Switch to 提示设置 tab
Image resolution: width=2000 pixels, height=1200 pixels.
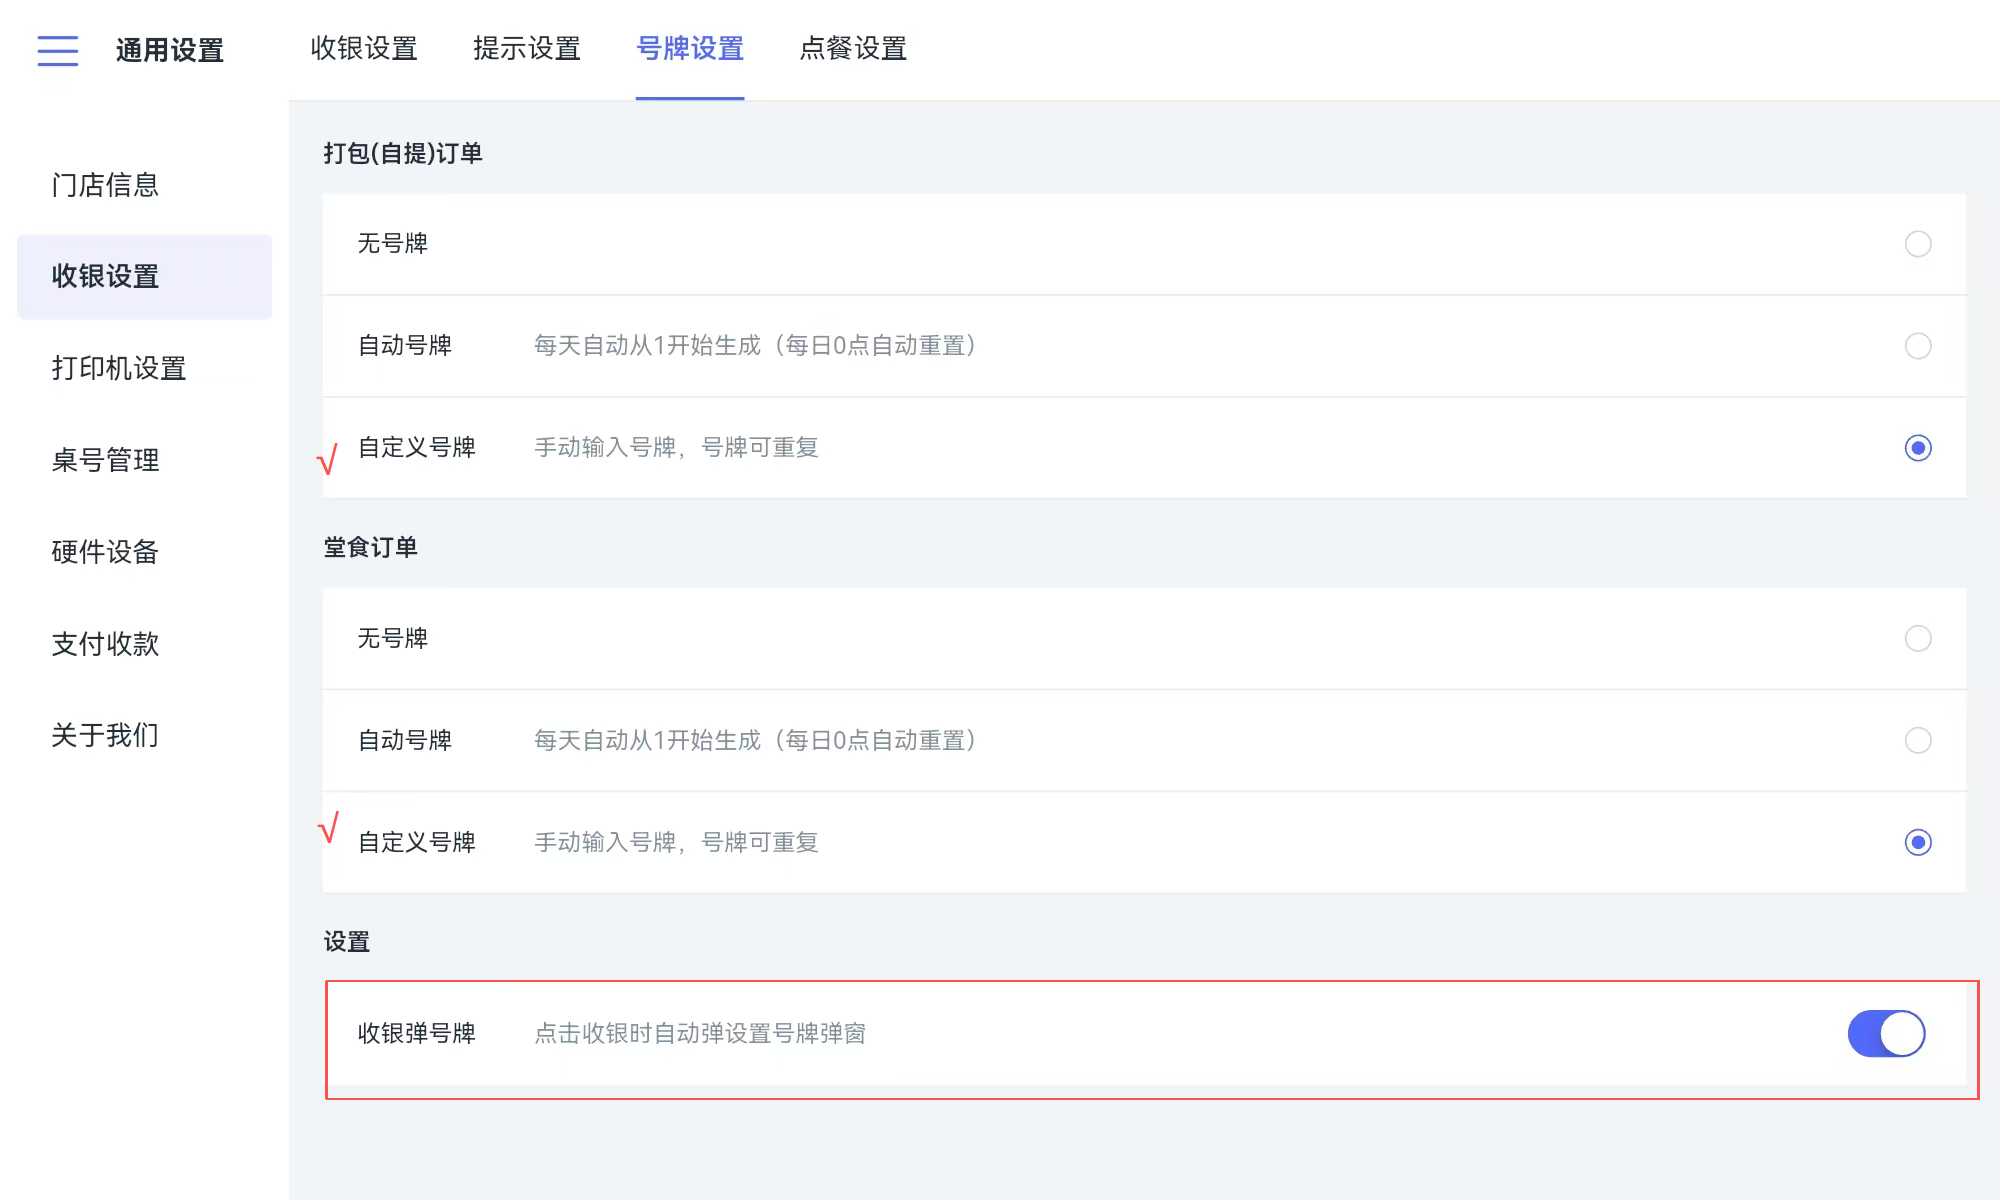point(527,48)
